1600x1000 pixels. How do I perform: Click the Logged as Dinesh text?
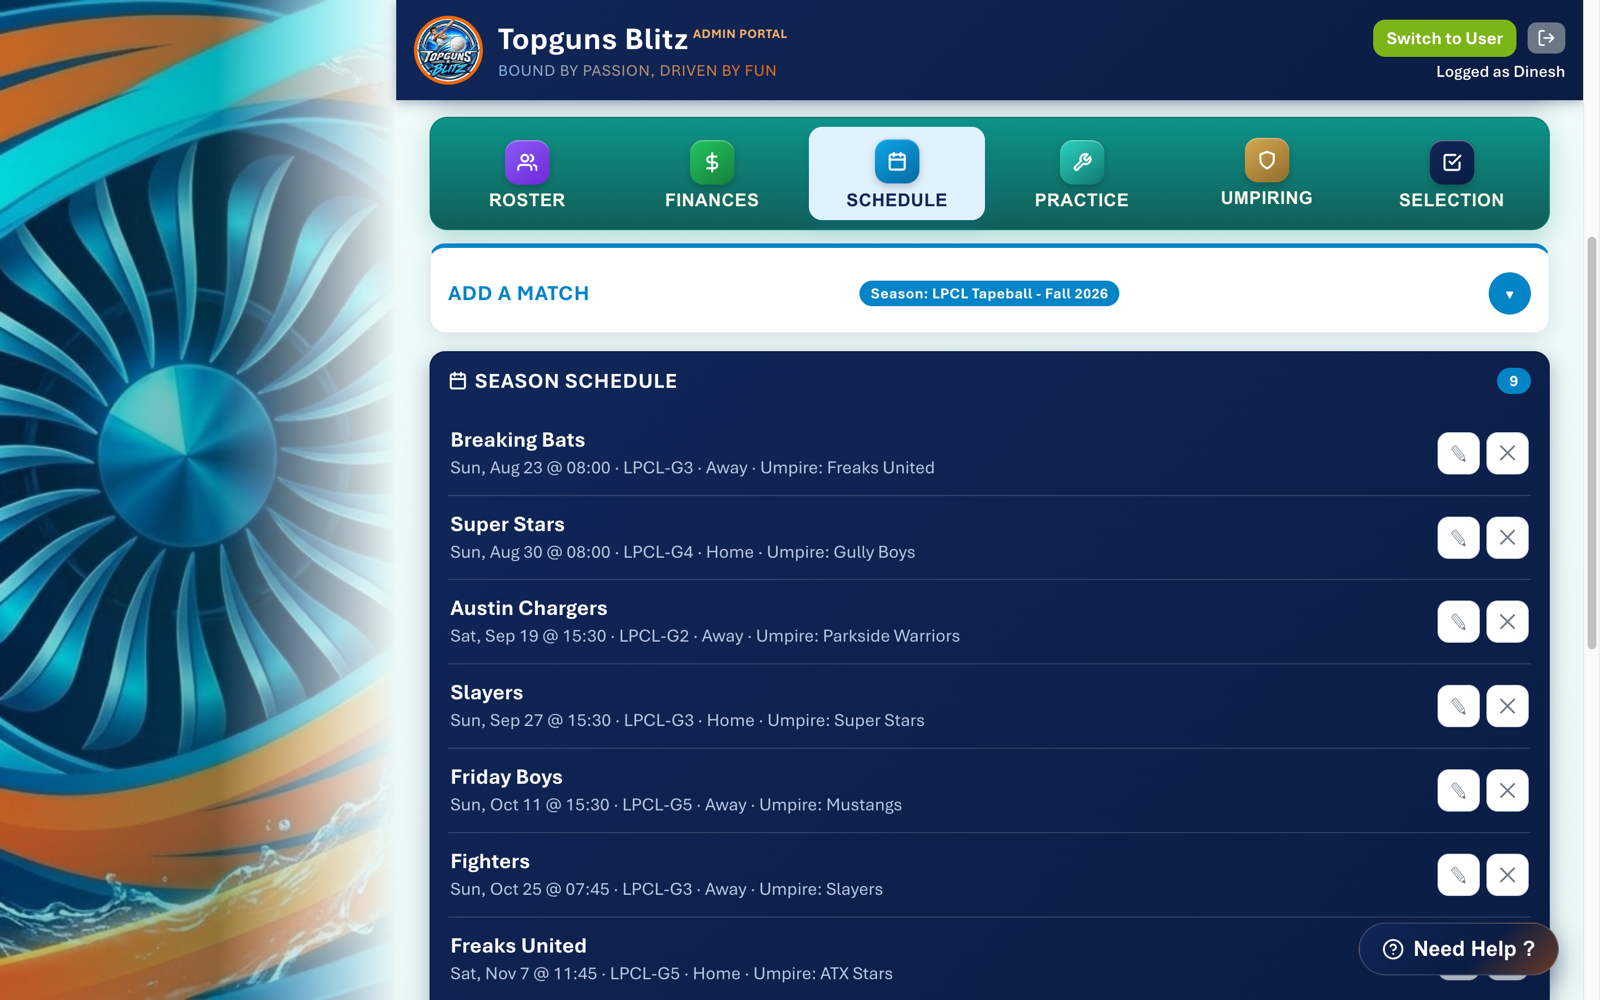(1500, 72)
